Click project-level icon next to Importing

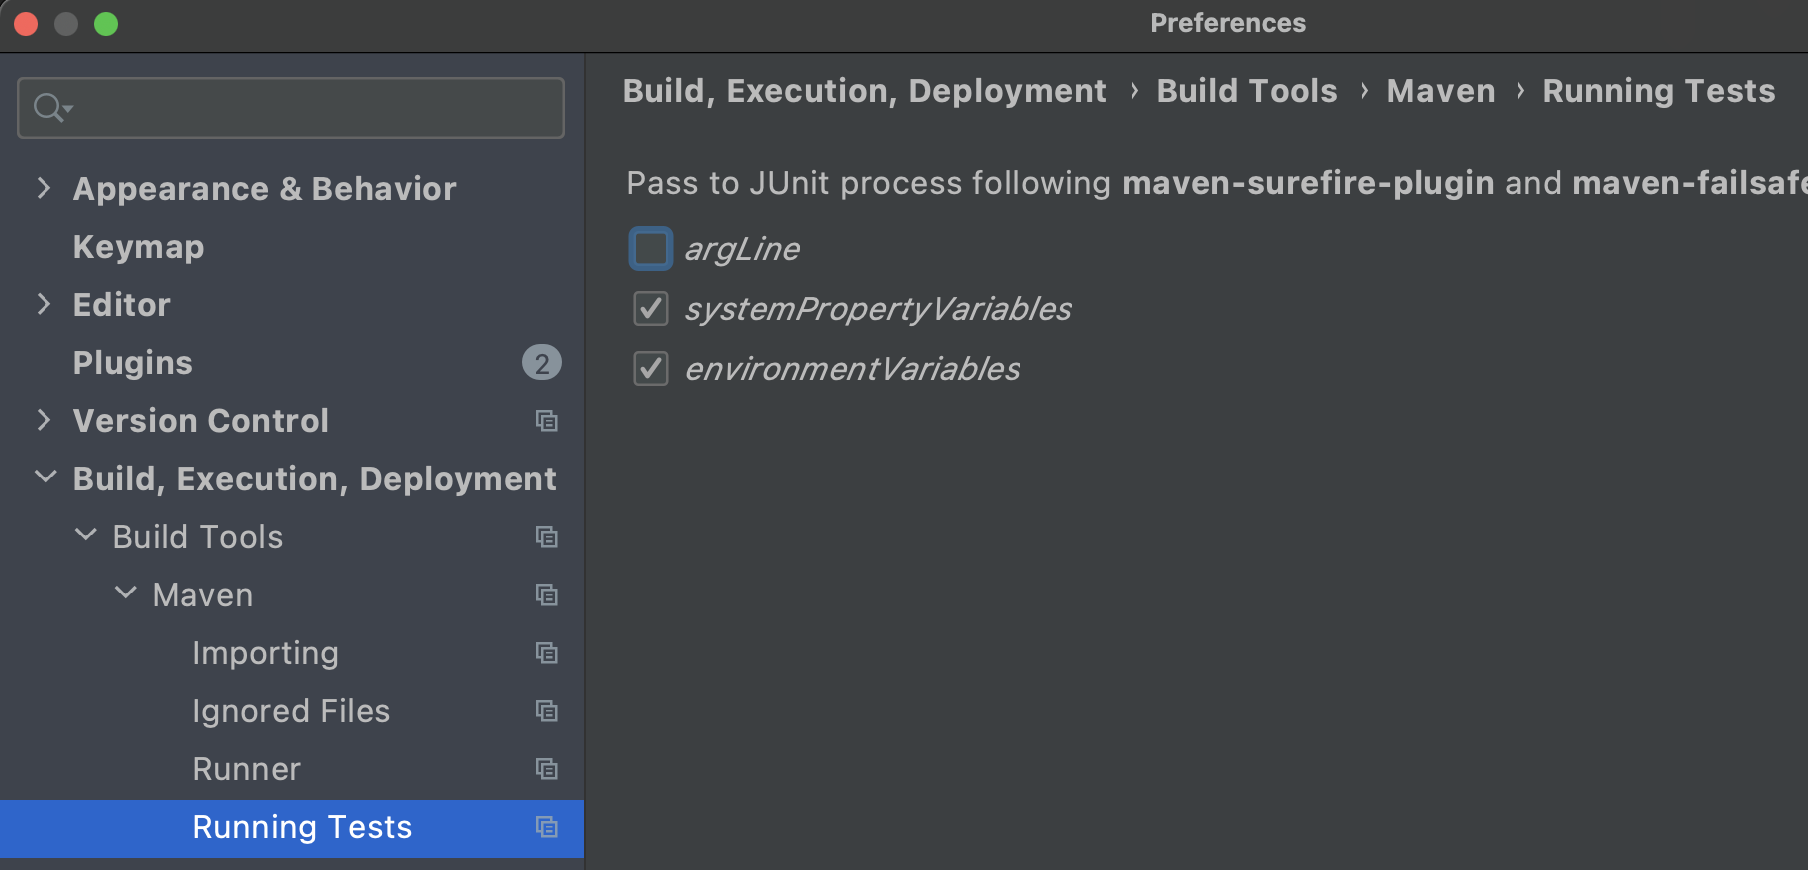click(546, 653)
